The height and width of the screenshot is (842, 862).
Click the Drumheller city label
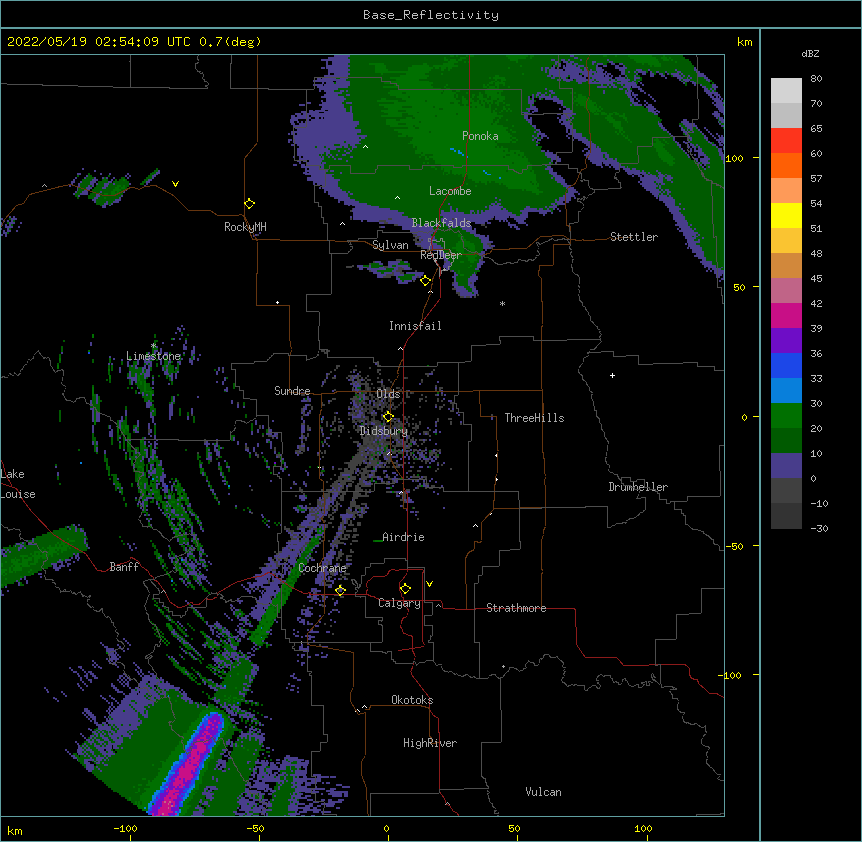point(638,486)
